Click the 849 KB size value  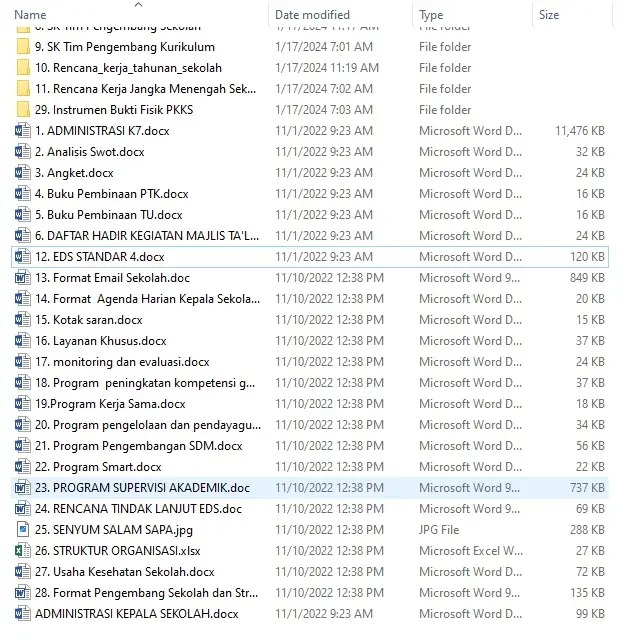point(587,278)
